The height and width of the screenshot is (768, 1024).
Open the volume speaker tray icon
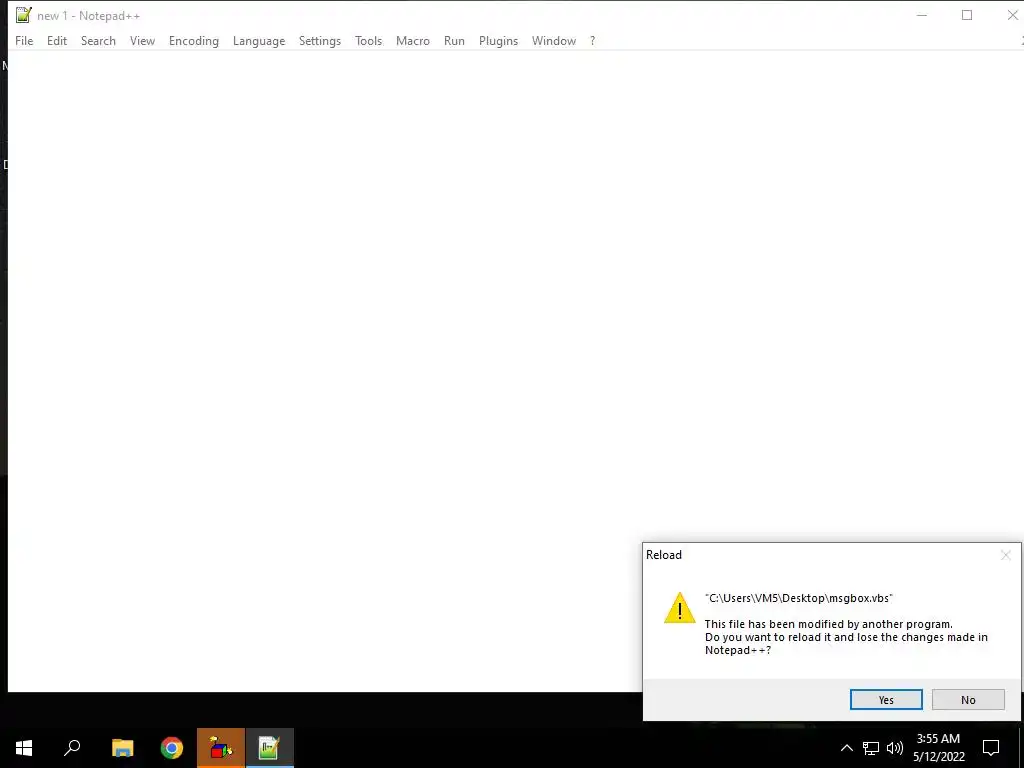[895, 748]
